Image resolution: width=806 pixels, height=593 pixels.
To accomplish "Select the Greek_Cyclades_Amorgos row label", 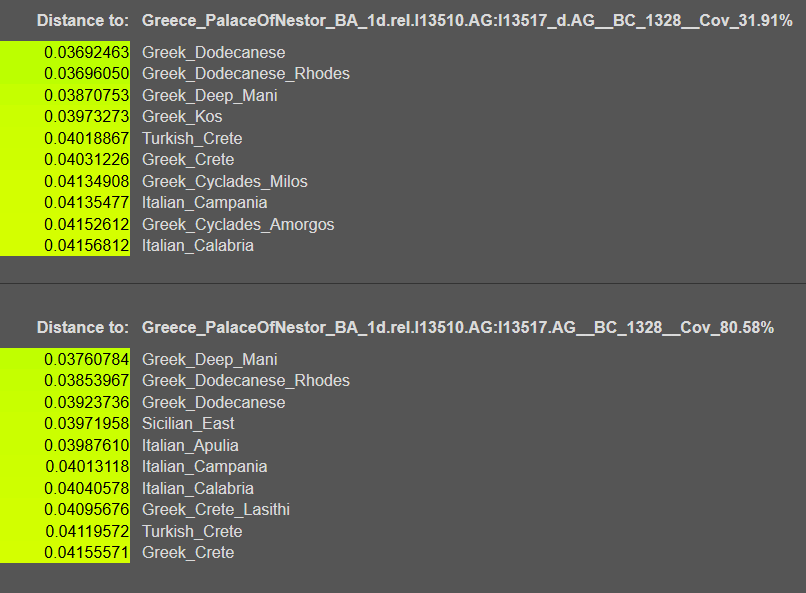I will 238,225.
